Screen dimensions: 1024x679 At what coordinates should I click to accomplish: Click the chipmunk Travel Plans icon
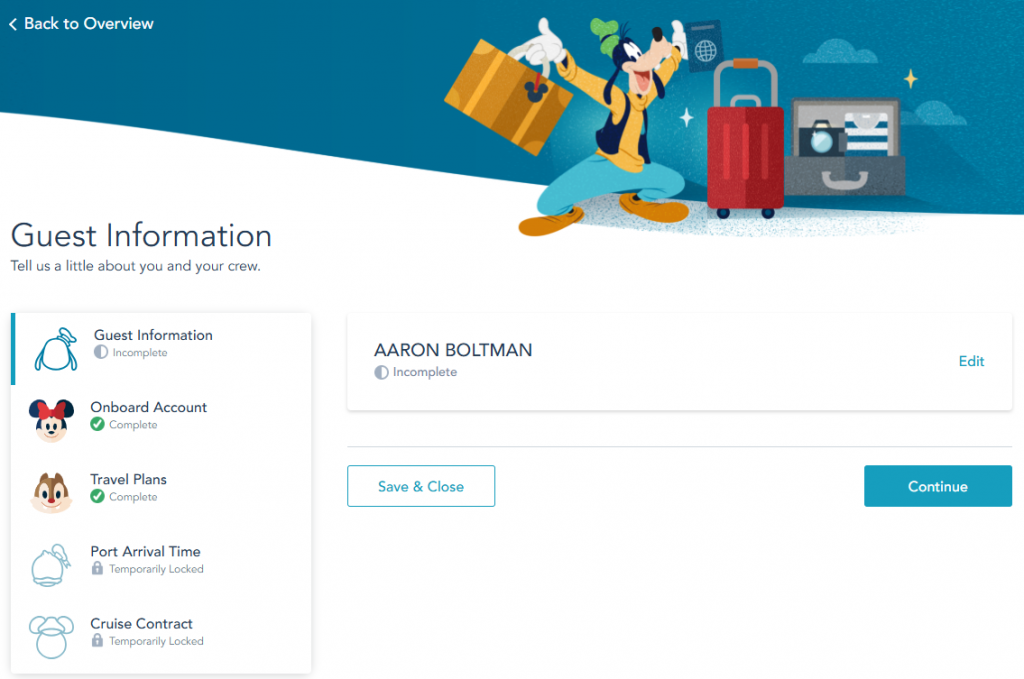(x=51, y=492)
